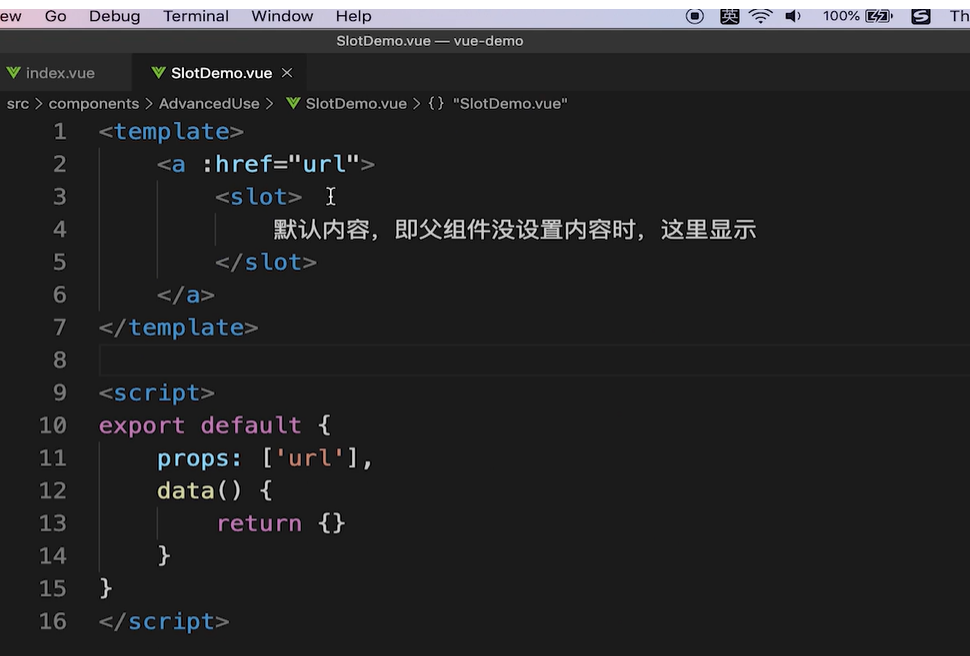Open the Help menu
This screenshot has height=656, width=970.
point(354,16)
